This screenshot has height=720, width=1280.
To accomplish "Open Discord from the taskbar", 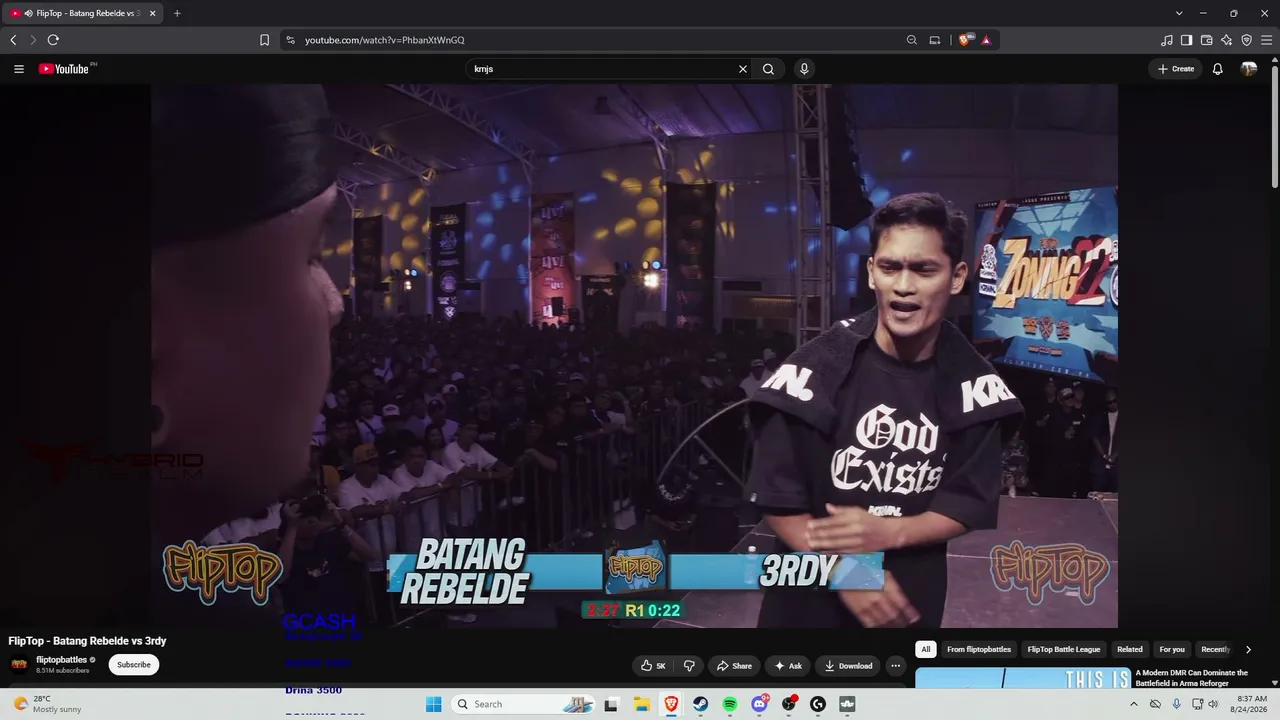I will point(759,704).
